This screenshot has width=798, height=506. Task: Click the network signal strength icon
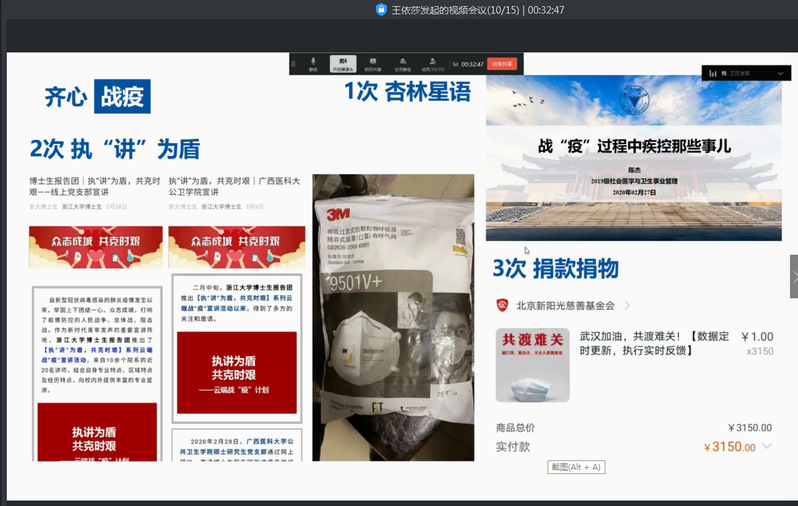tap(454, 63)
